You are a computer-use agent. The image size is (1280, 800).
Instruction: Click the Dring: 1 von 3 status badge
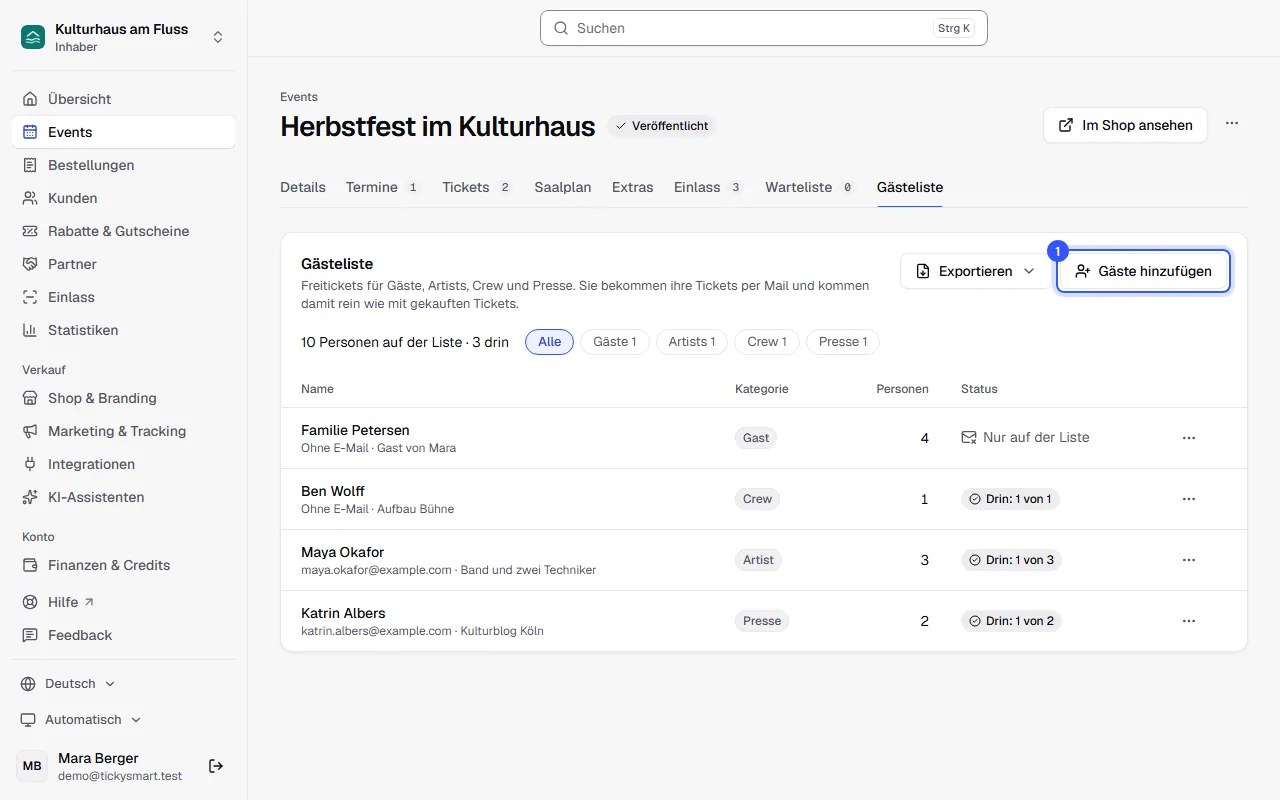click(1011, 560)
